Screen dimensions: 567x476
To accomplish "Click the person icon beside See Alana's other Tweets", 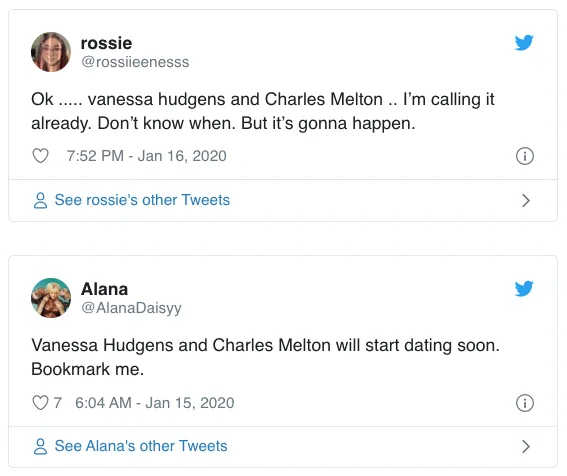I will tap(40, 446).
